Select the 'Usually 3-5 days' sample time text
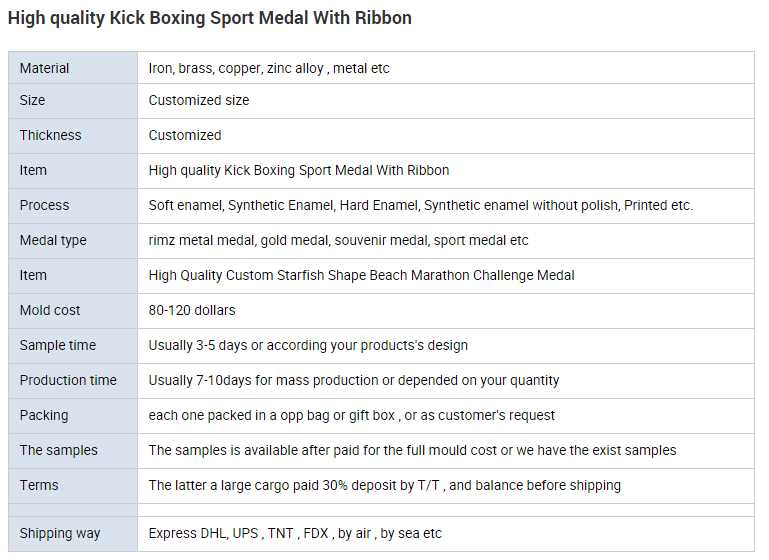The width and height of the screenshot is (769, 560). (x=308, y=345)
